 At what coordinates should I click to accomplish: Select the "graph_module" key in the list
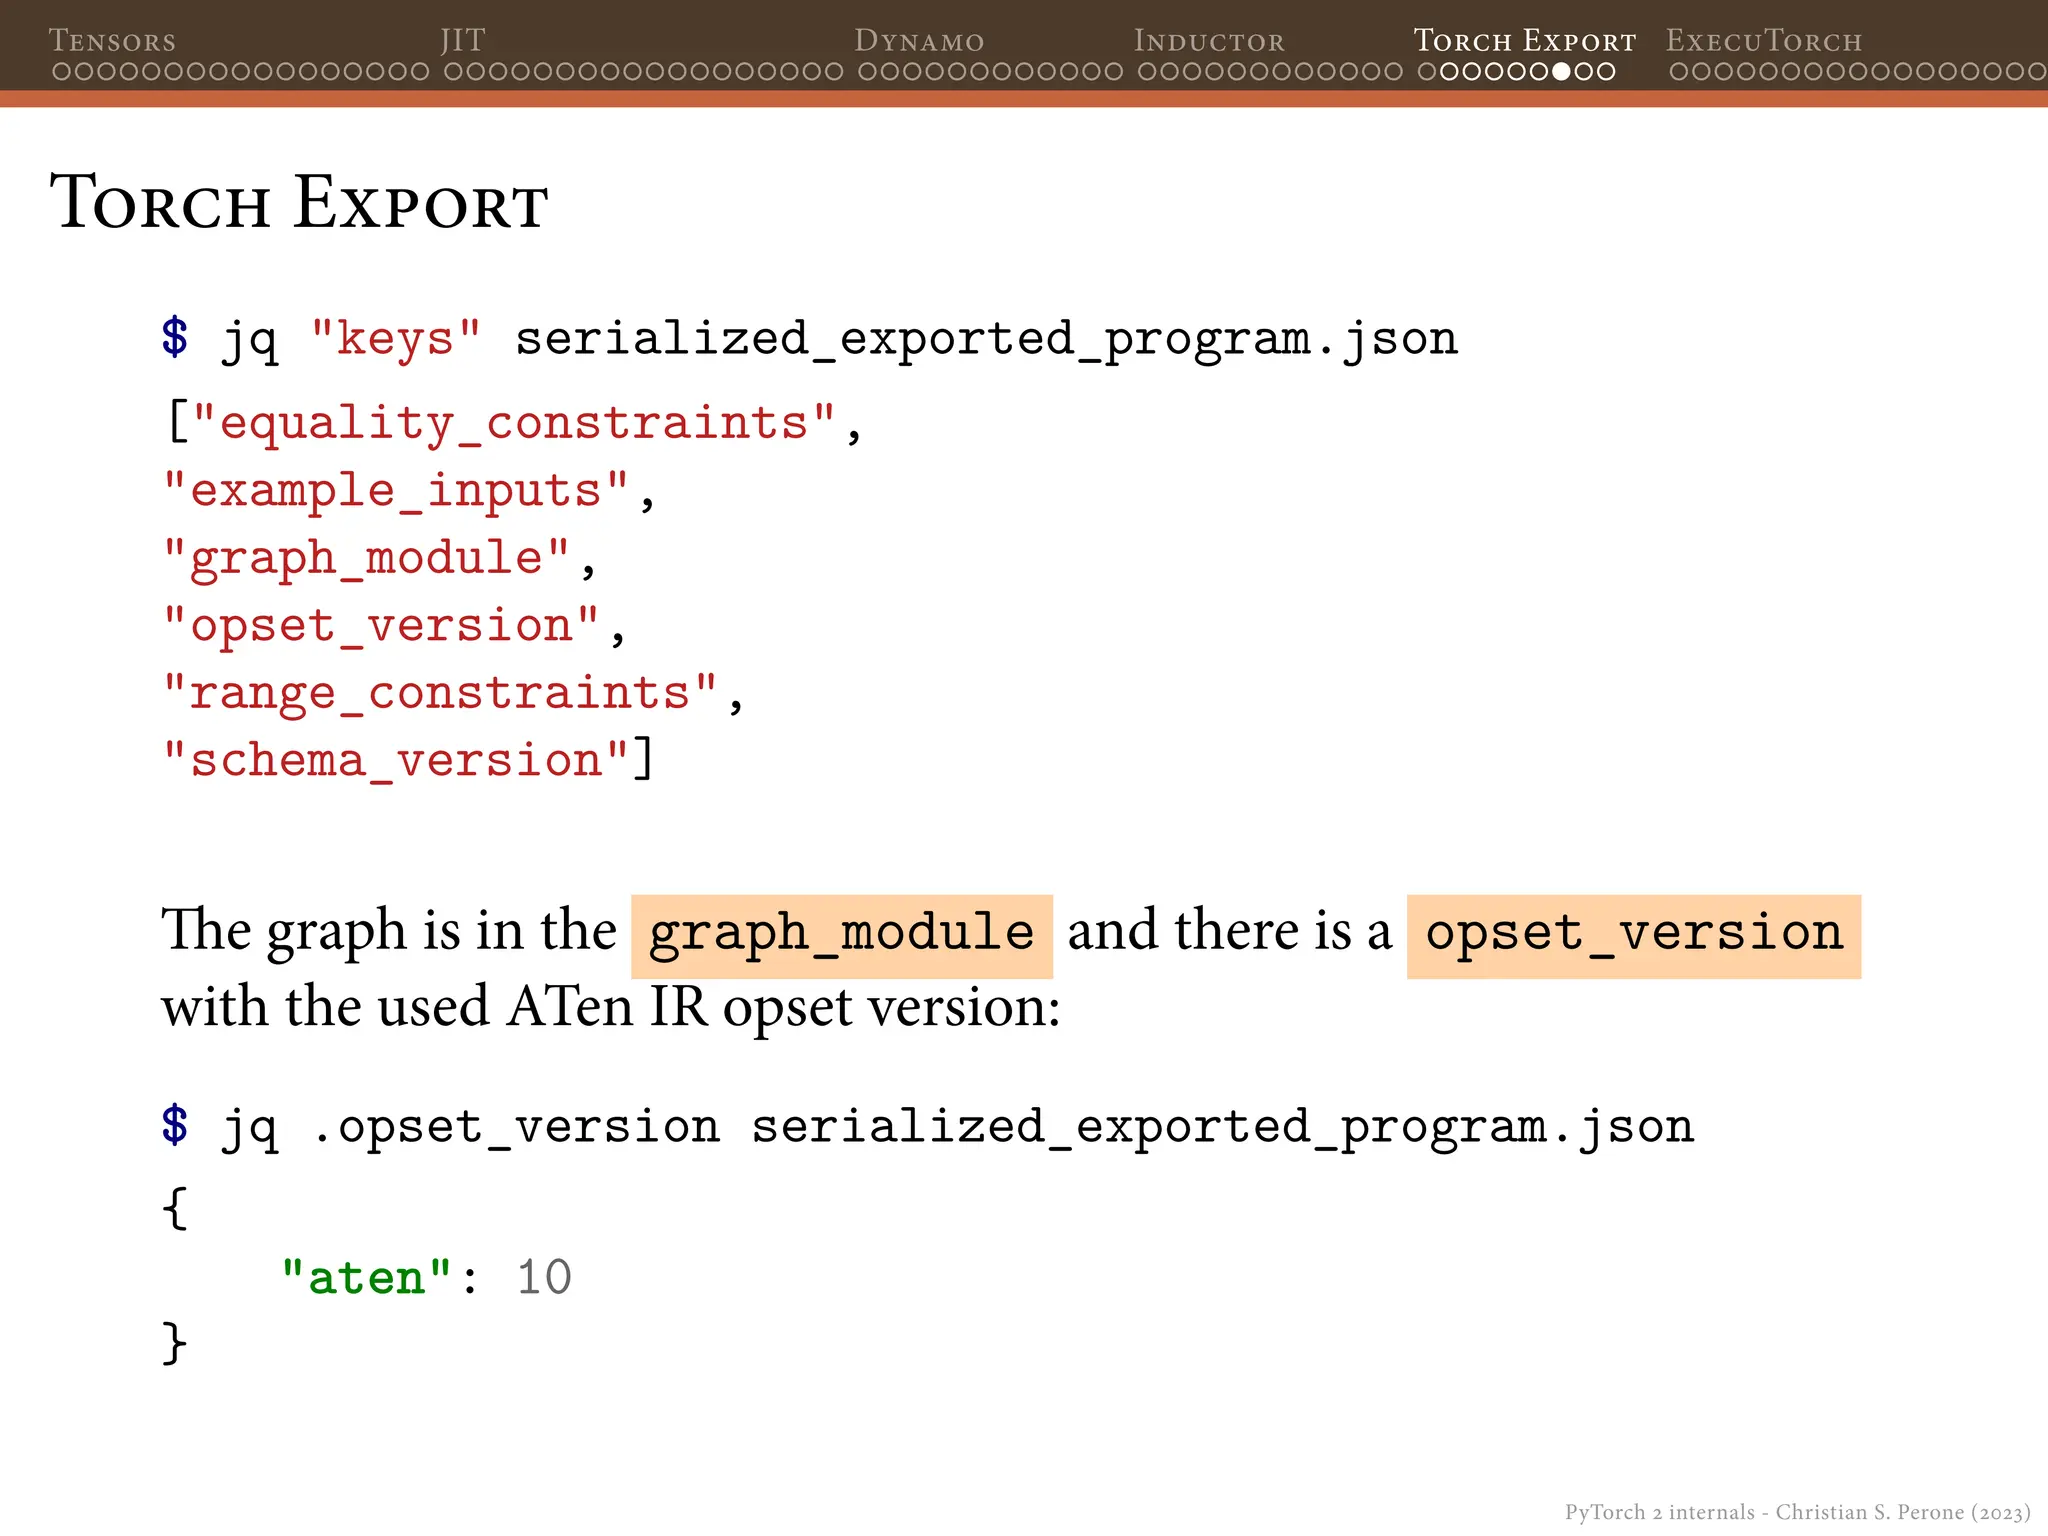point(366,558)
